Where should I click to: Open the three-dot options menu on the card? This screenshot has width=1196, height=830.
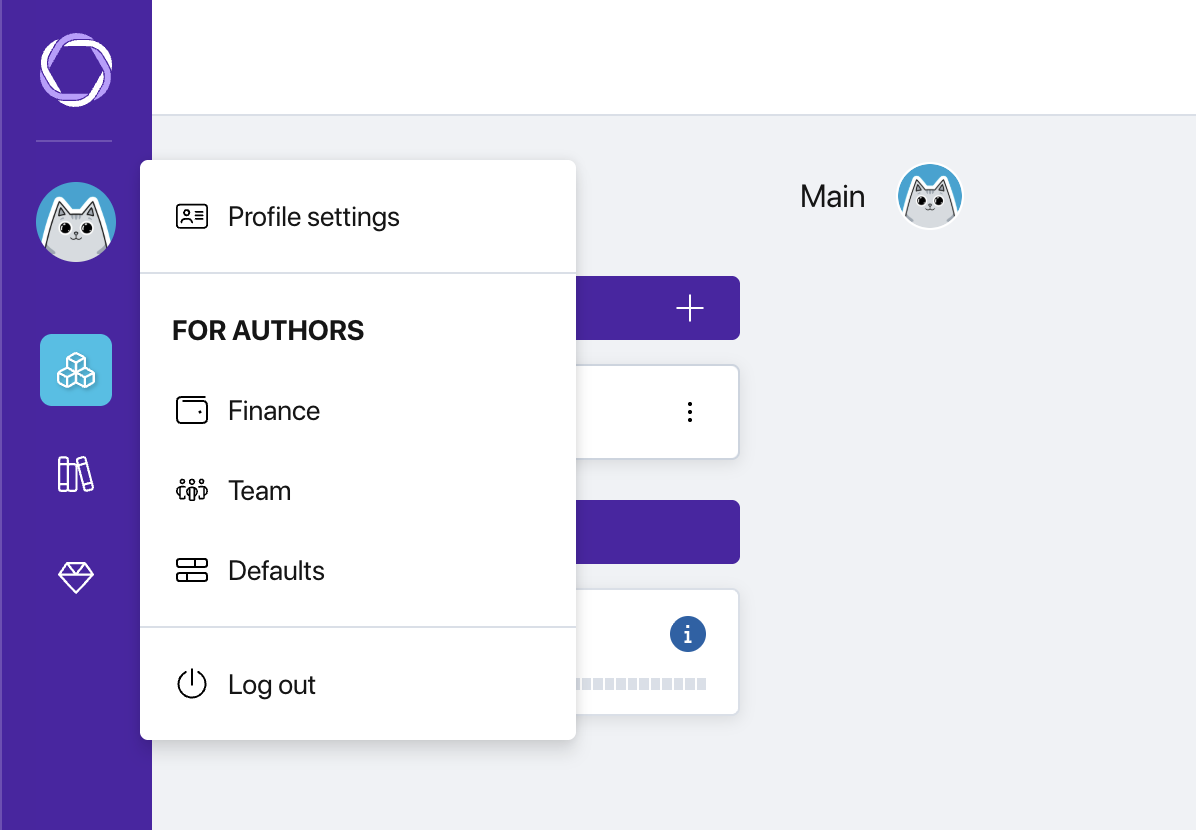tap(690, 412)
